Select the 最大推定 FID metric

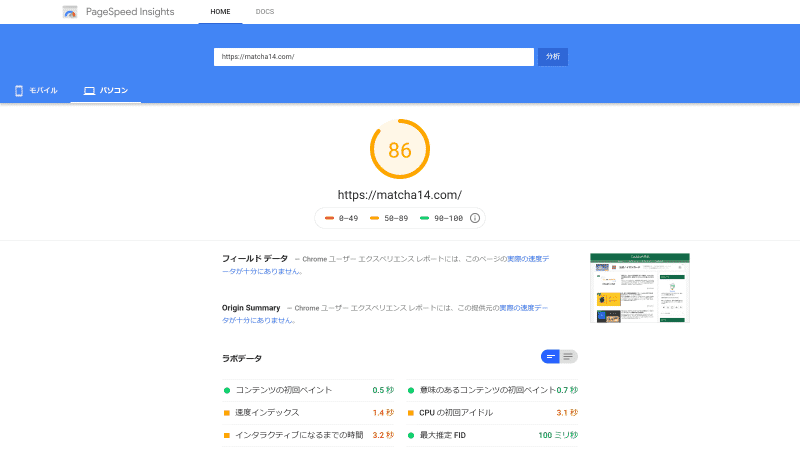[x=492, y=435]
